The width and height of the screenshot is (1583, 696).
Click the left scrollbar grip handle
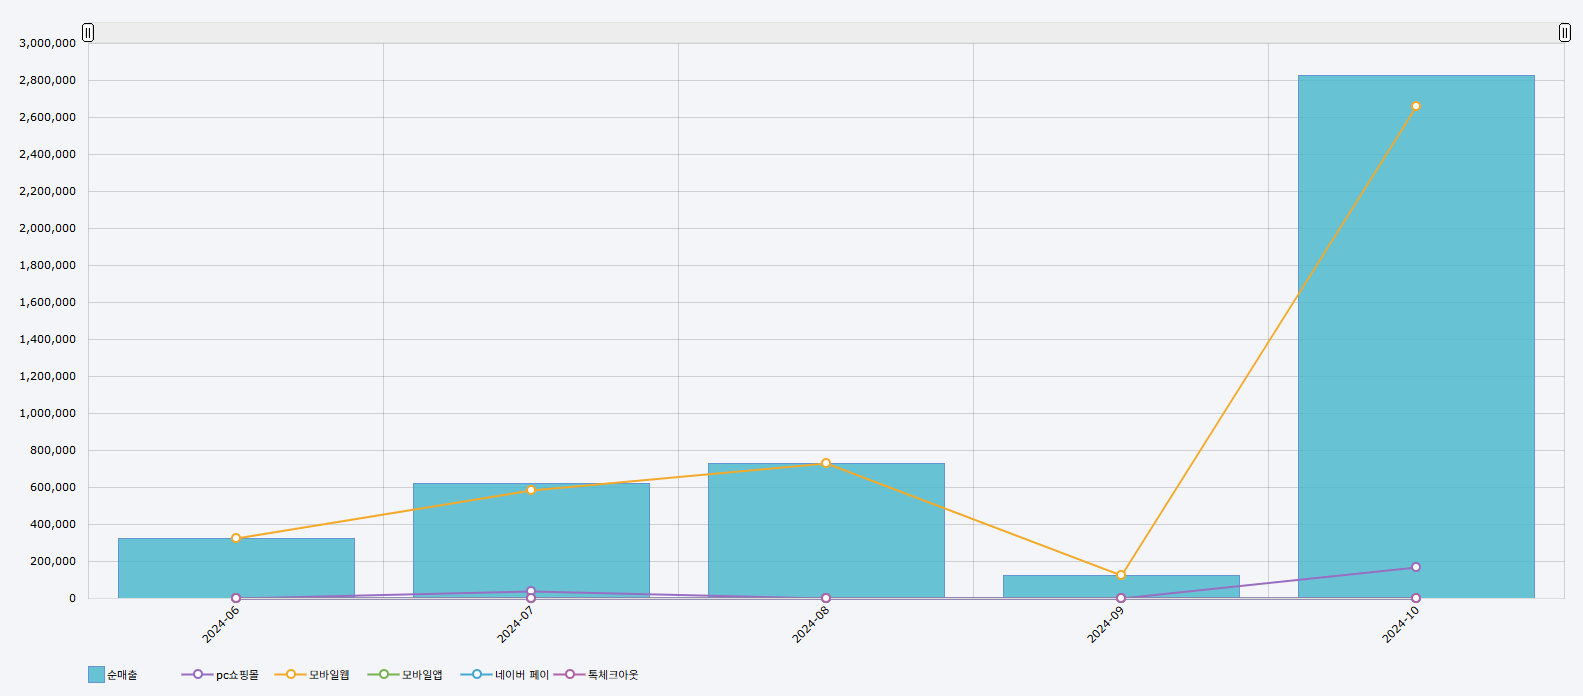(x=88, y=33)
